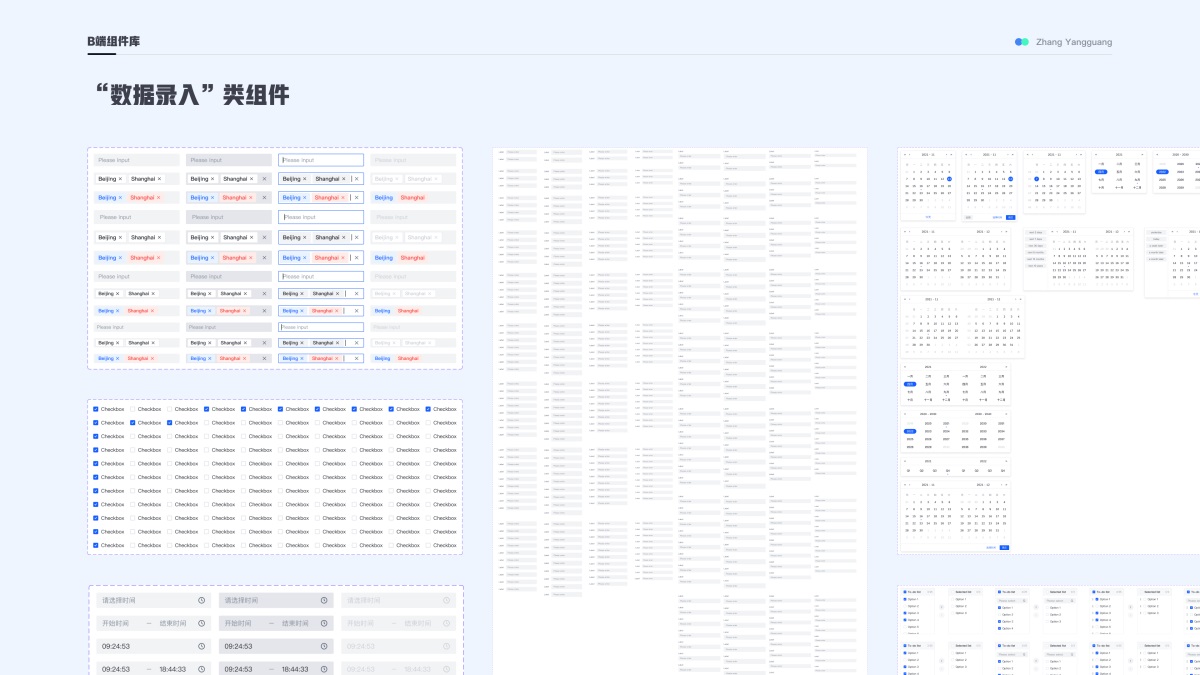Open the darker-shaded 请选择时间 time picker
Viewport: 1200px width, 675px height.
click(x=276, y=600)
